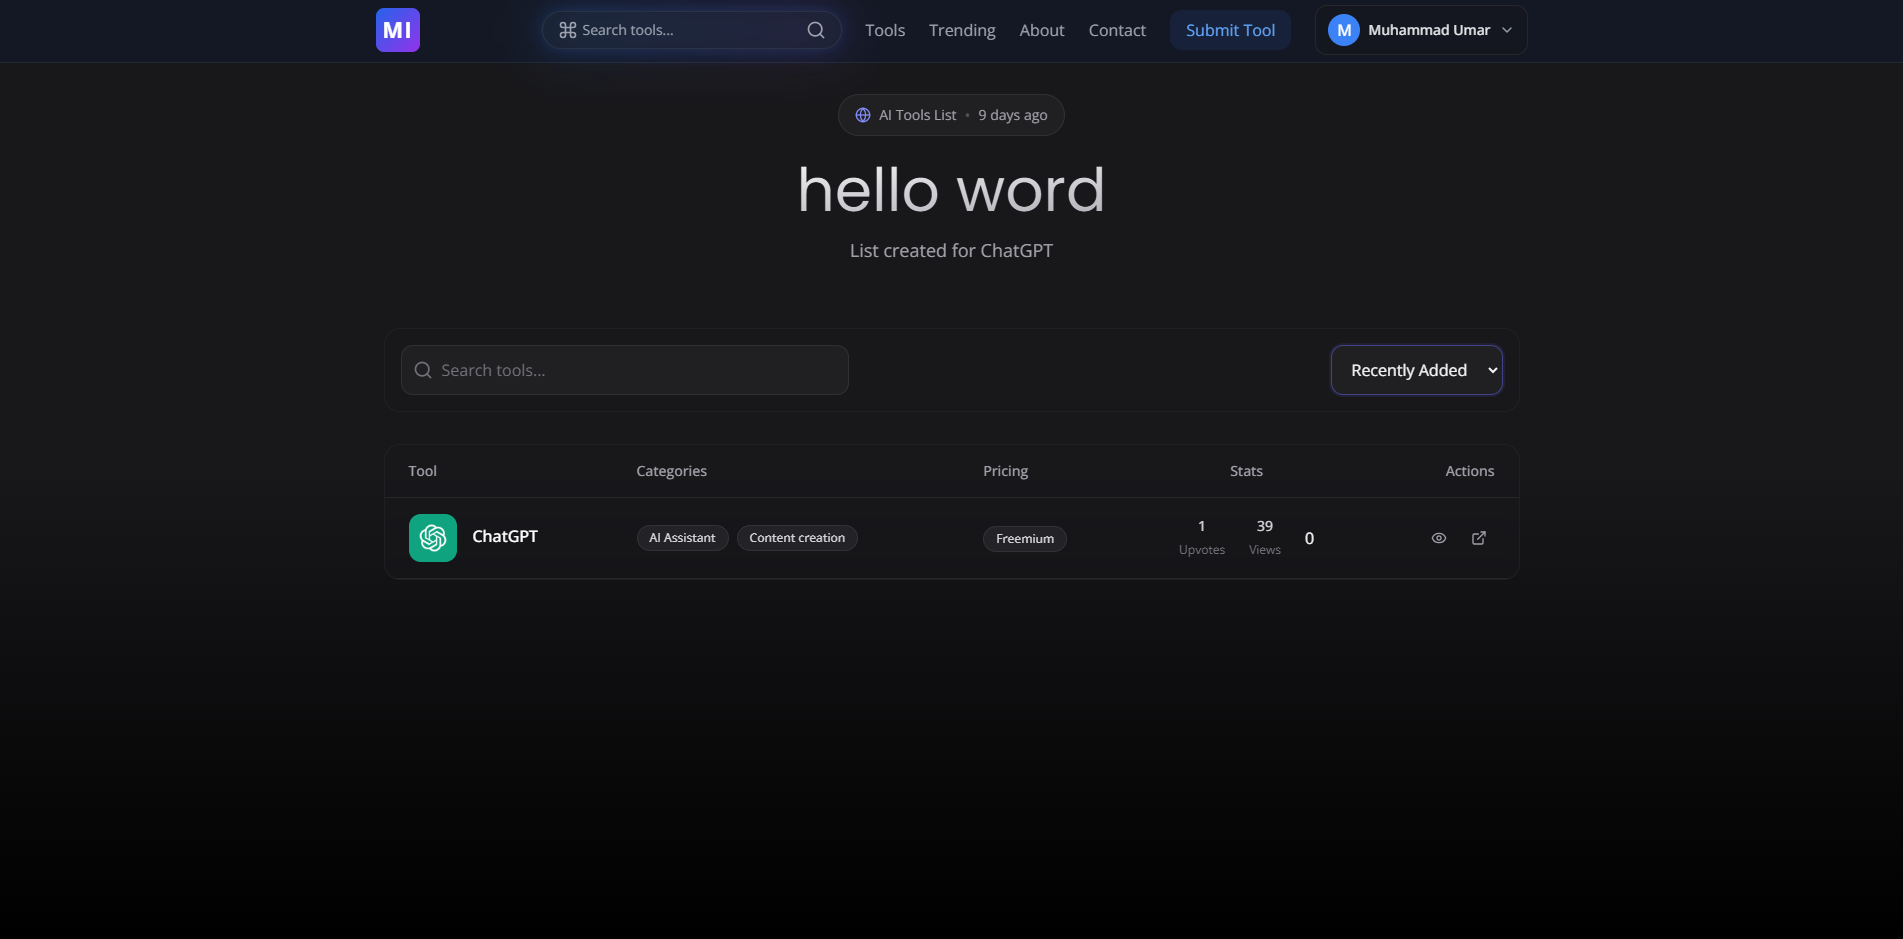
Task: Select the AI Assistant category tag
Action: click(682, 538)
